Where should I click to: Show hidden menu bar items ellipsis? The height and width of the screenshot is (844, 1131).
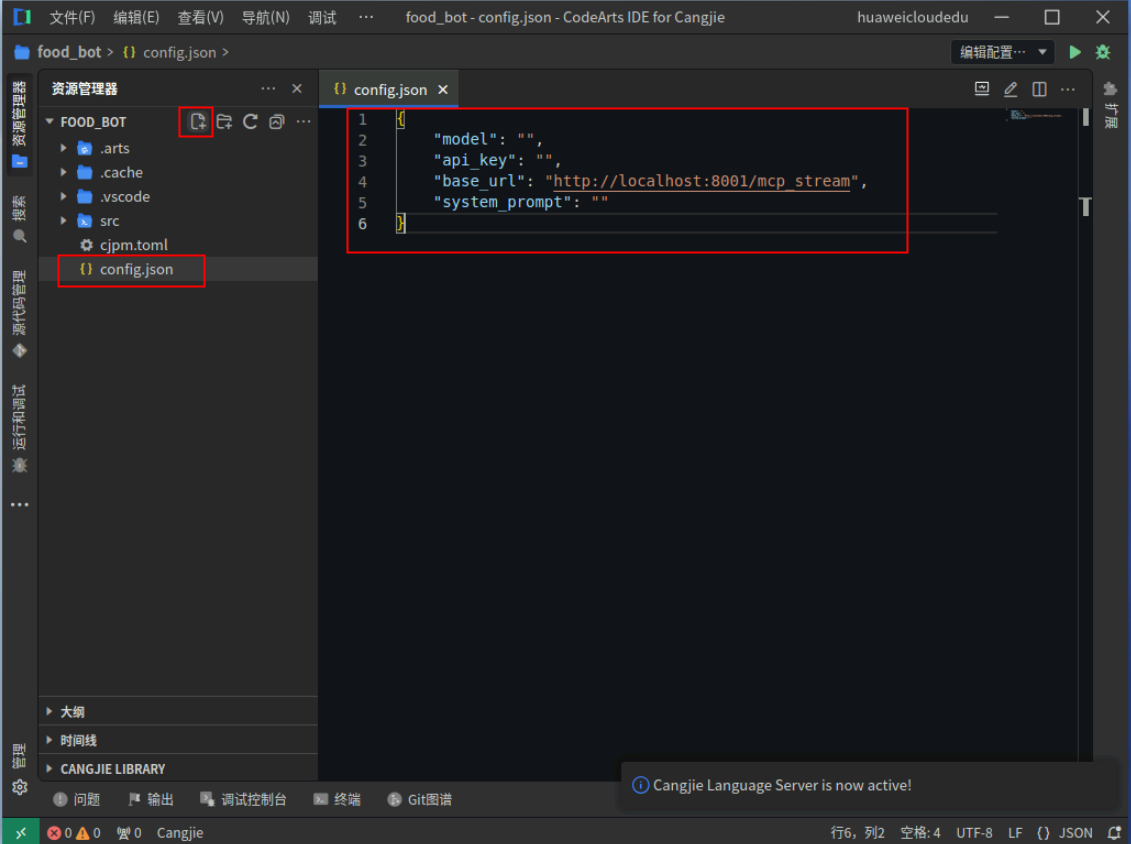tap(366, 17)
